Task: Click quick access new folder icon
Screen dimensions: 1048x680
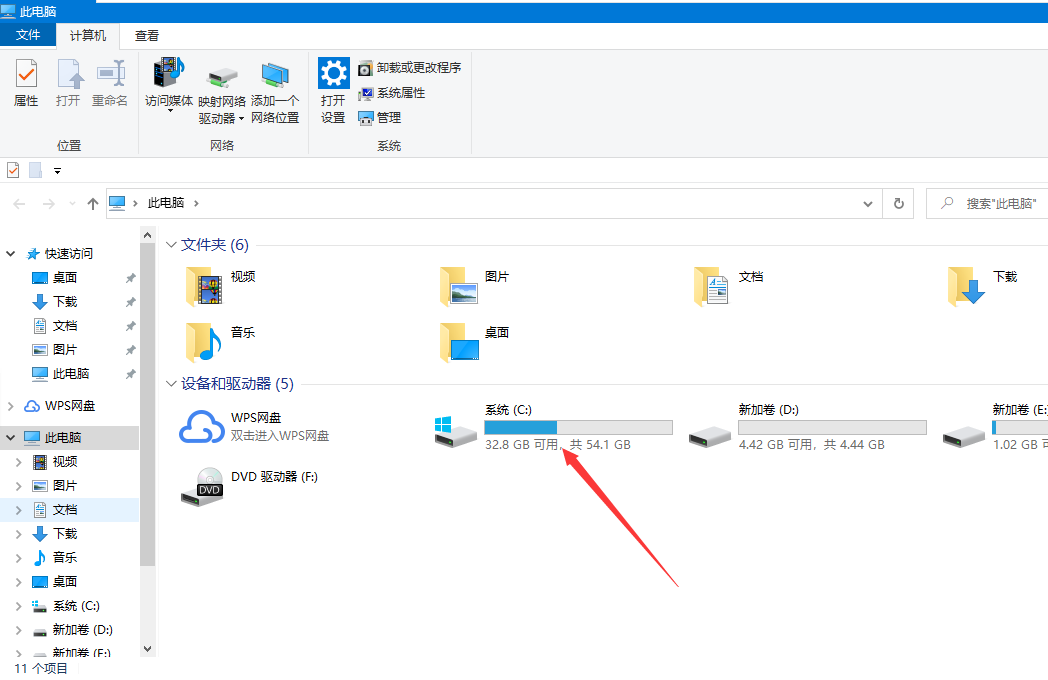Action: coord(35,170)
